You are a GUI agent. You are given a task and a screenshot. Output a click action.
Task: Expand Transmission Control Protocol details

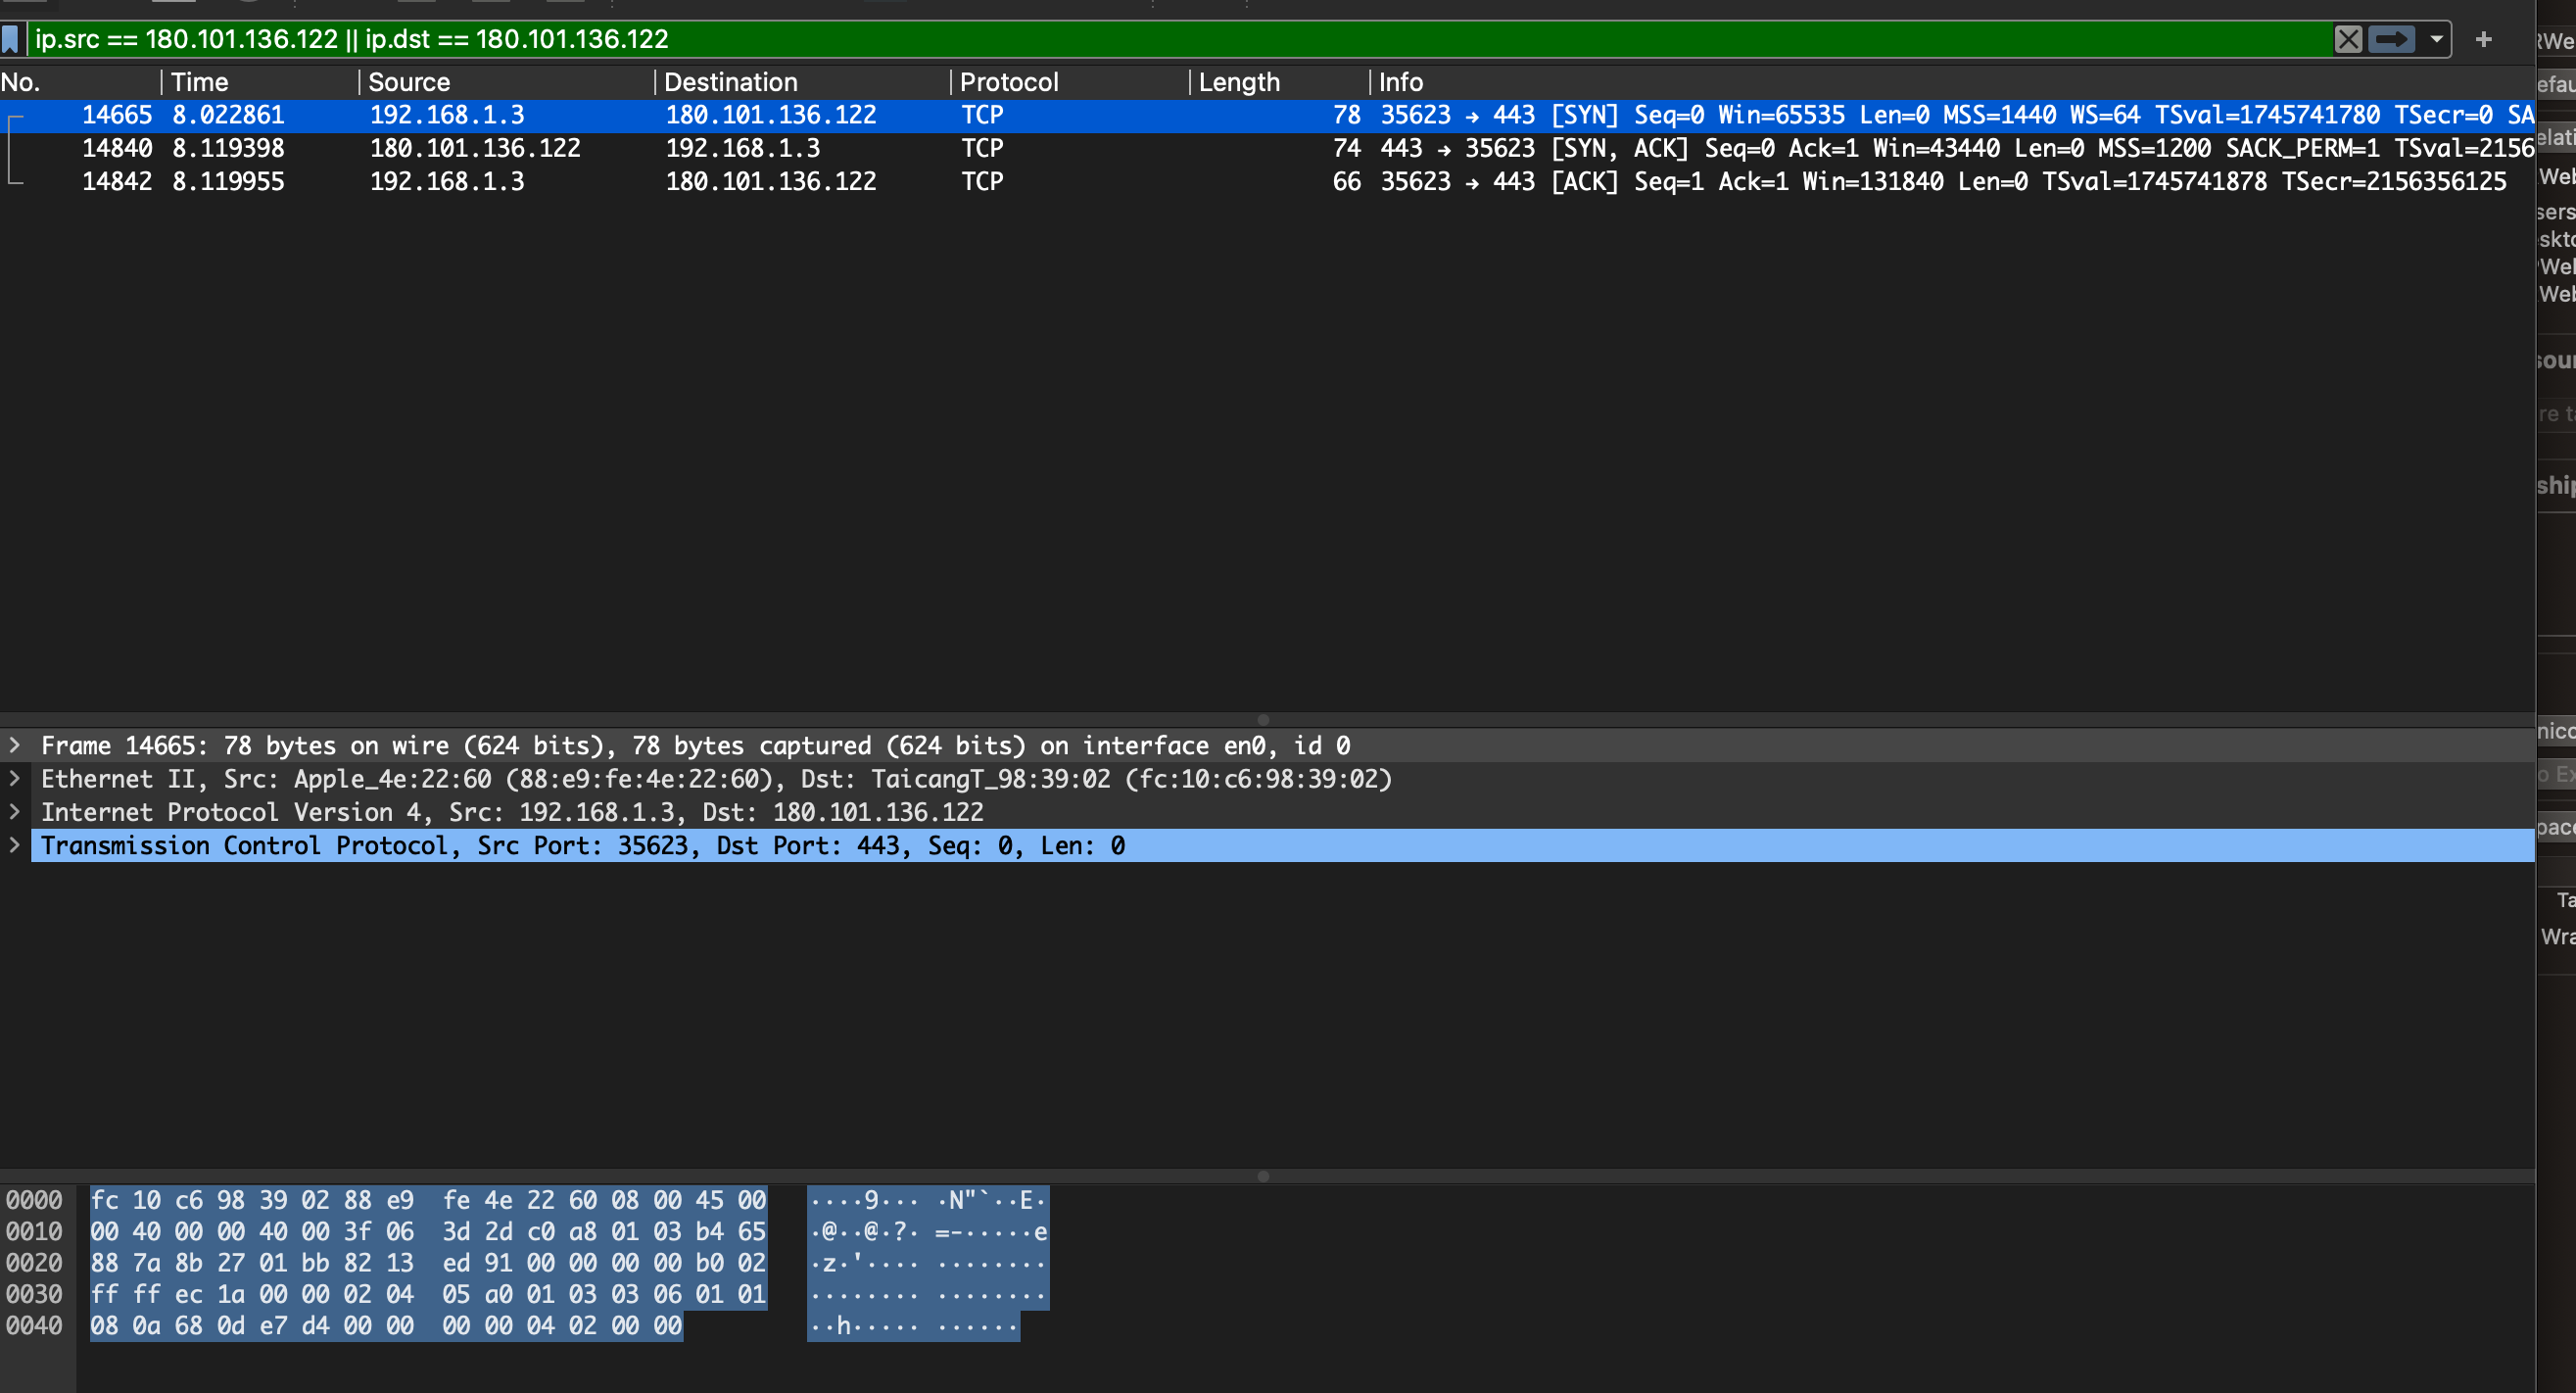[x=14, y=845]
